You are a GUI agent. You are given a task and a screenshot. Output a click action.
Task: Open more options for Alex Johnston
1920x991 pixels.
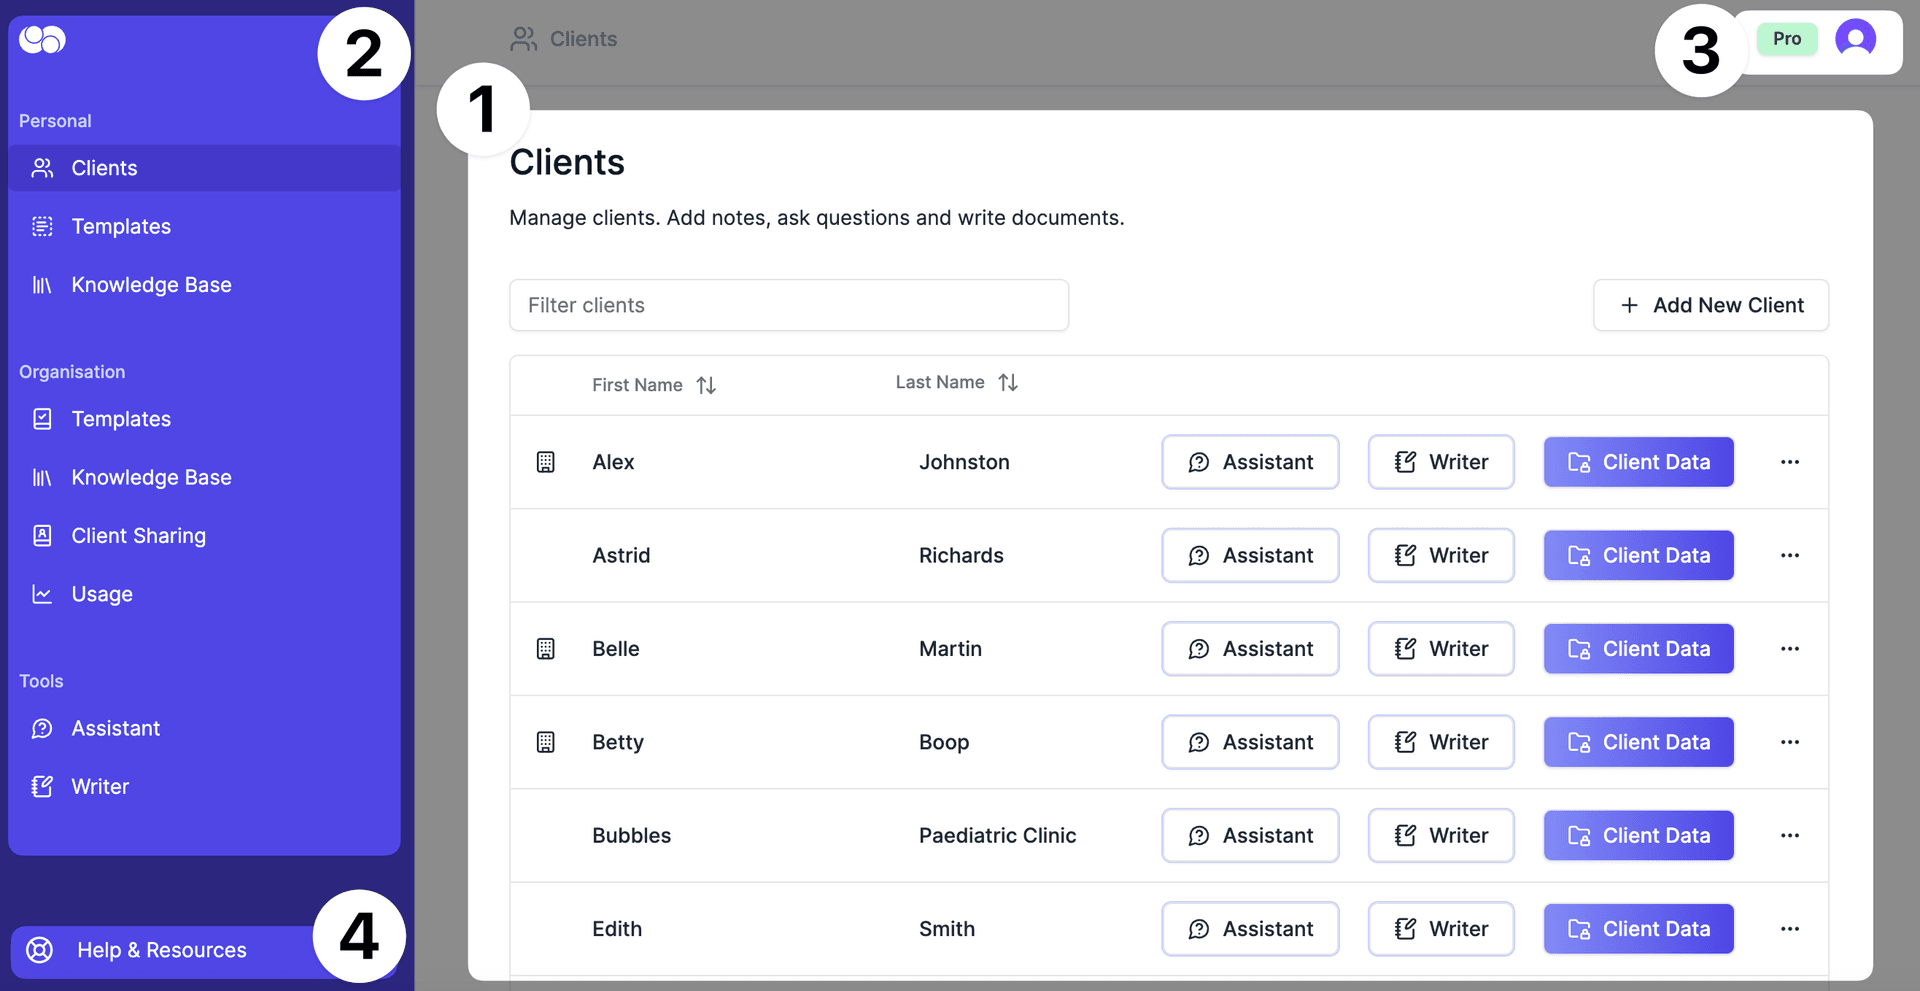(1789, 462)
